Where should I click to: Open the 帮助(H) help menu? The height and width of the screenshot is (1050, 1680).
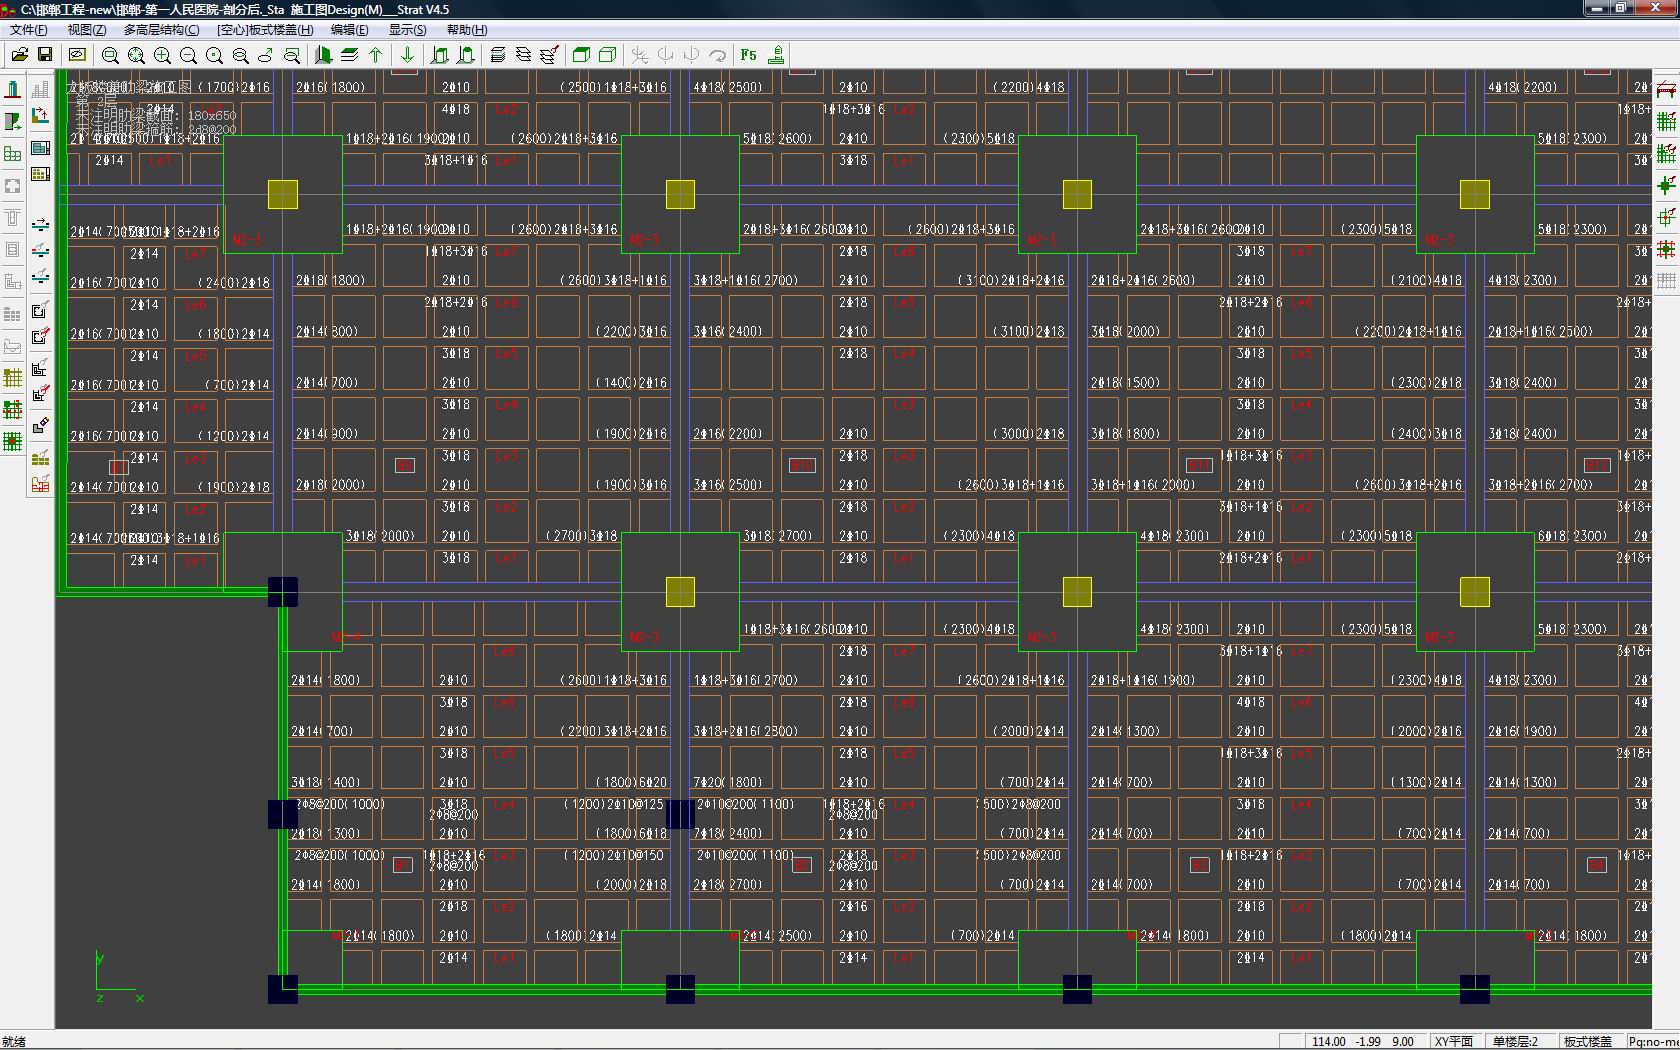[467, 30]
